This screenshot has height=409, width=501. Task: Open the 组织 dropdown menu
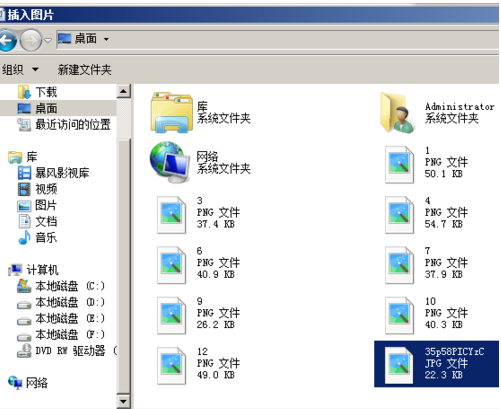pos(20,70)
